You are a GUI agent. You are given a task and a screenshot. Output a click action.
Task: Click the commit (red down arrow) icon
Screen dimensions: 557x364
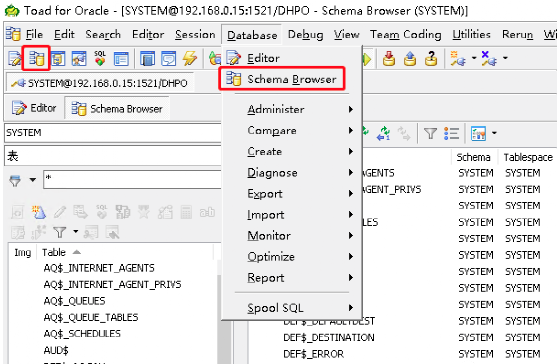389,59
